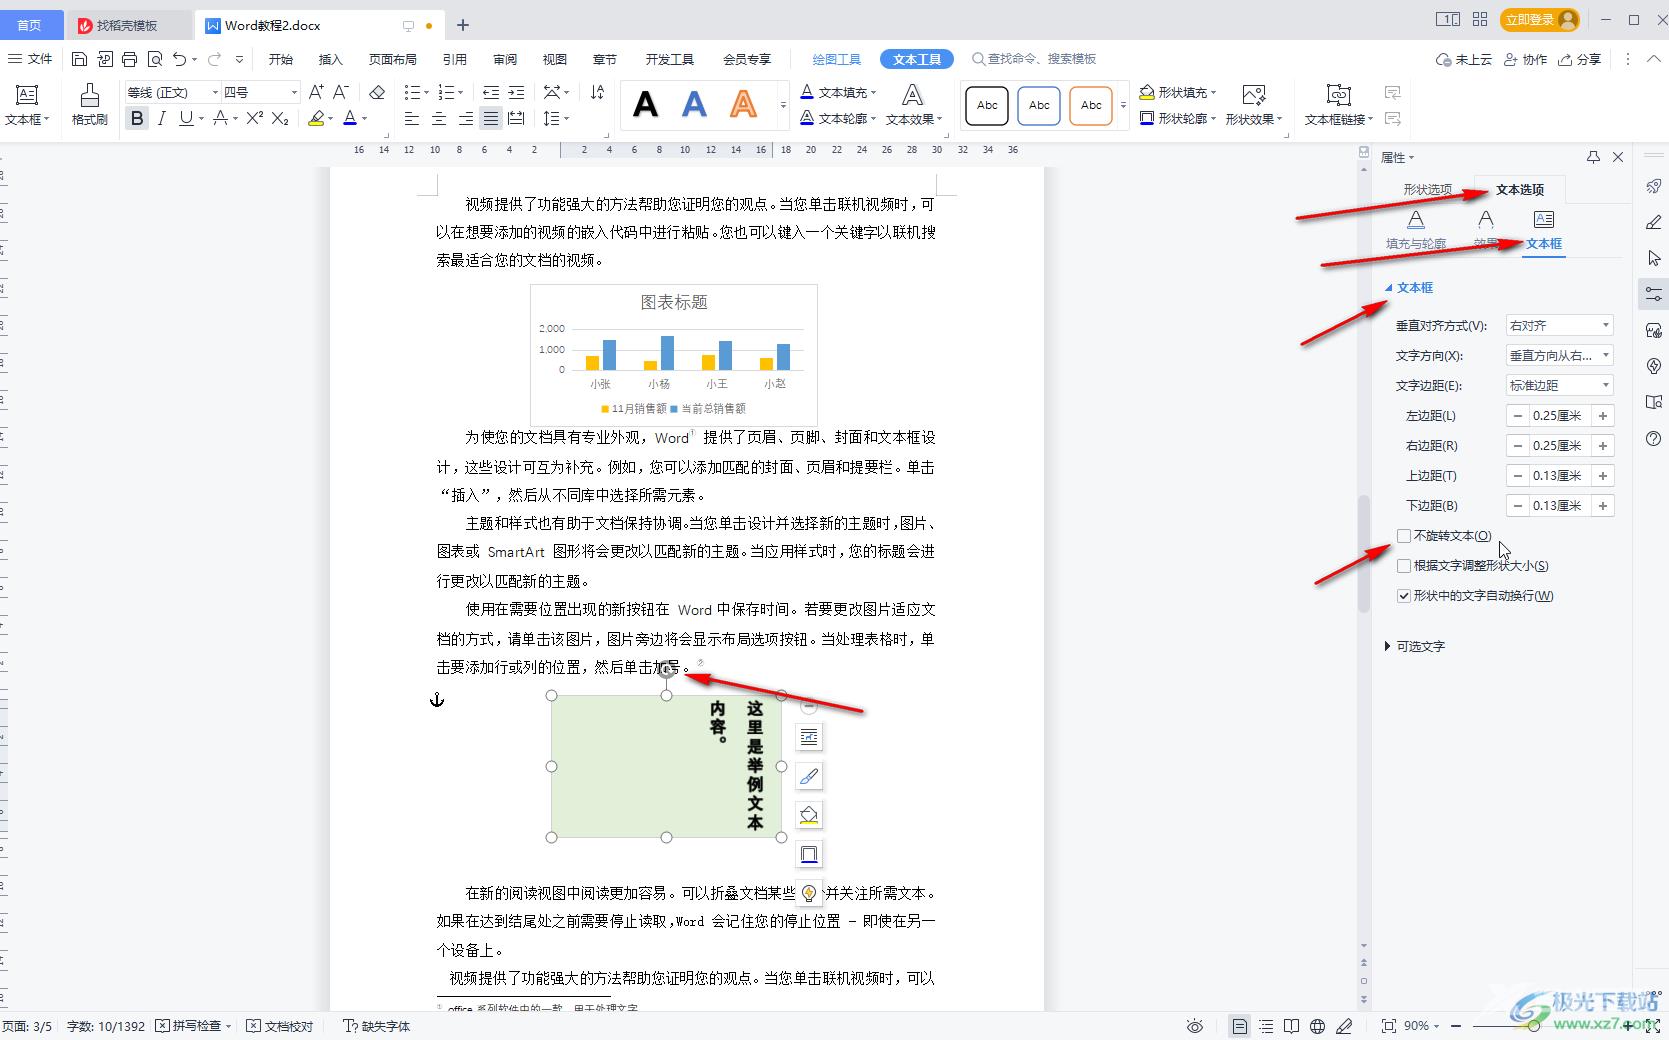Click 文档校对 in status bar
The image size is (1669, 1040).
(280, 1026)
